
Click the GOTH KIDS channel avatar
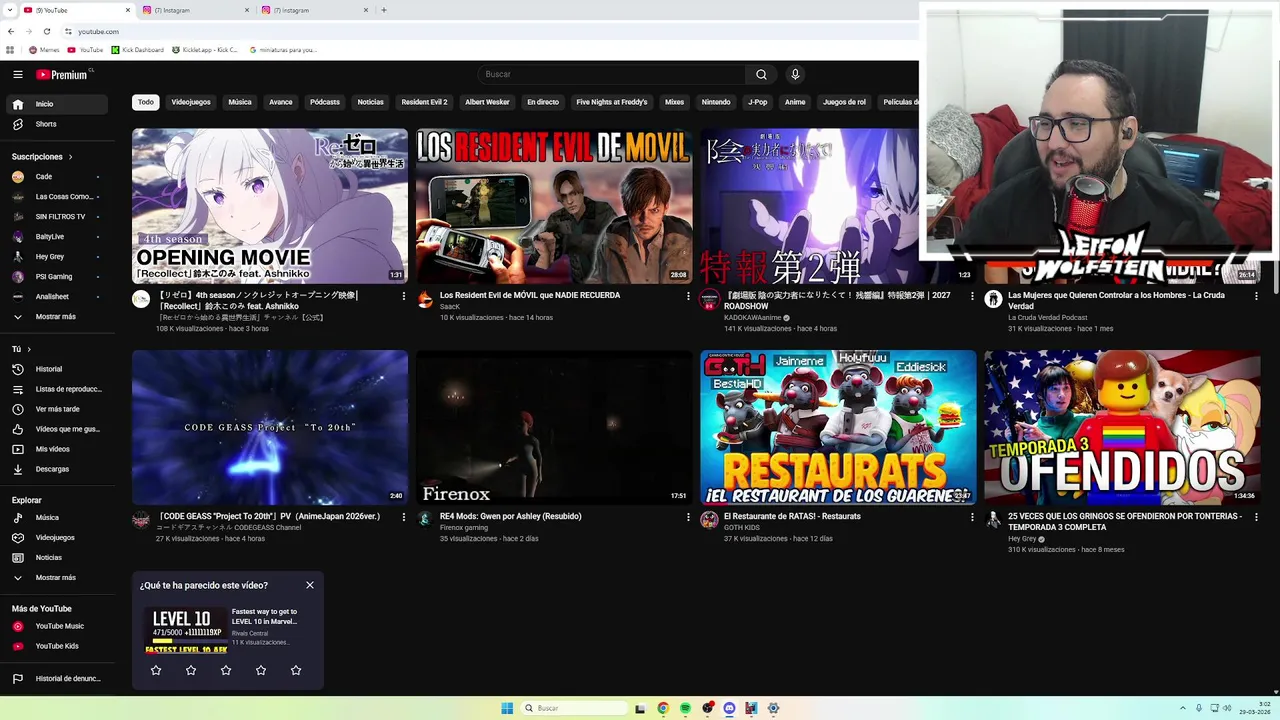(x=709, y=520)
